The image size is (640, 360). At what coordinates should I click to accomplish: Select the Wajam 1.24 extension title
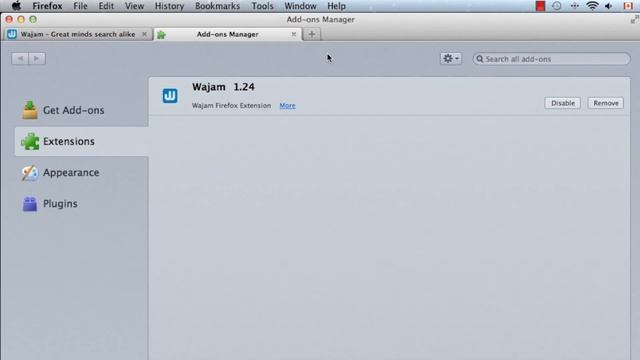[223, 87]
